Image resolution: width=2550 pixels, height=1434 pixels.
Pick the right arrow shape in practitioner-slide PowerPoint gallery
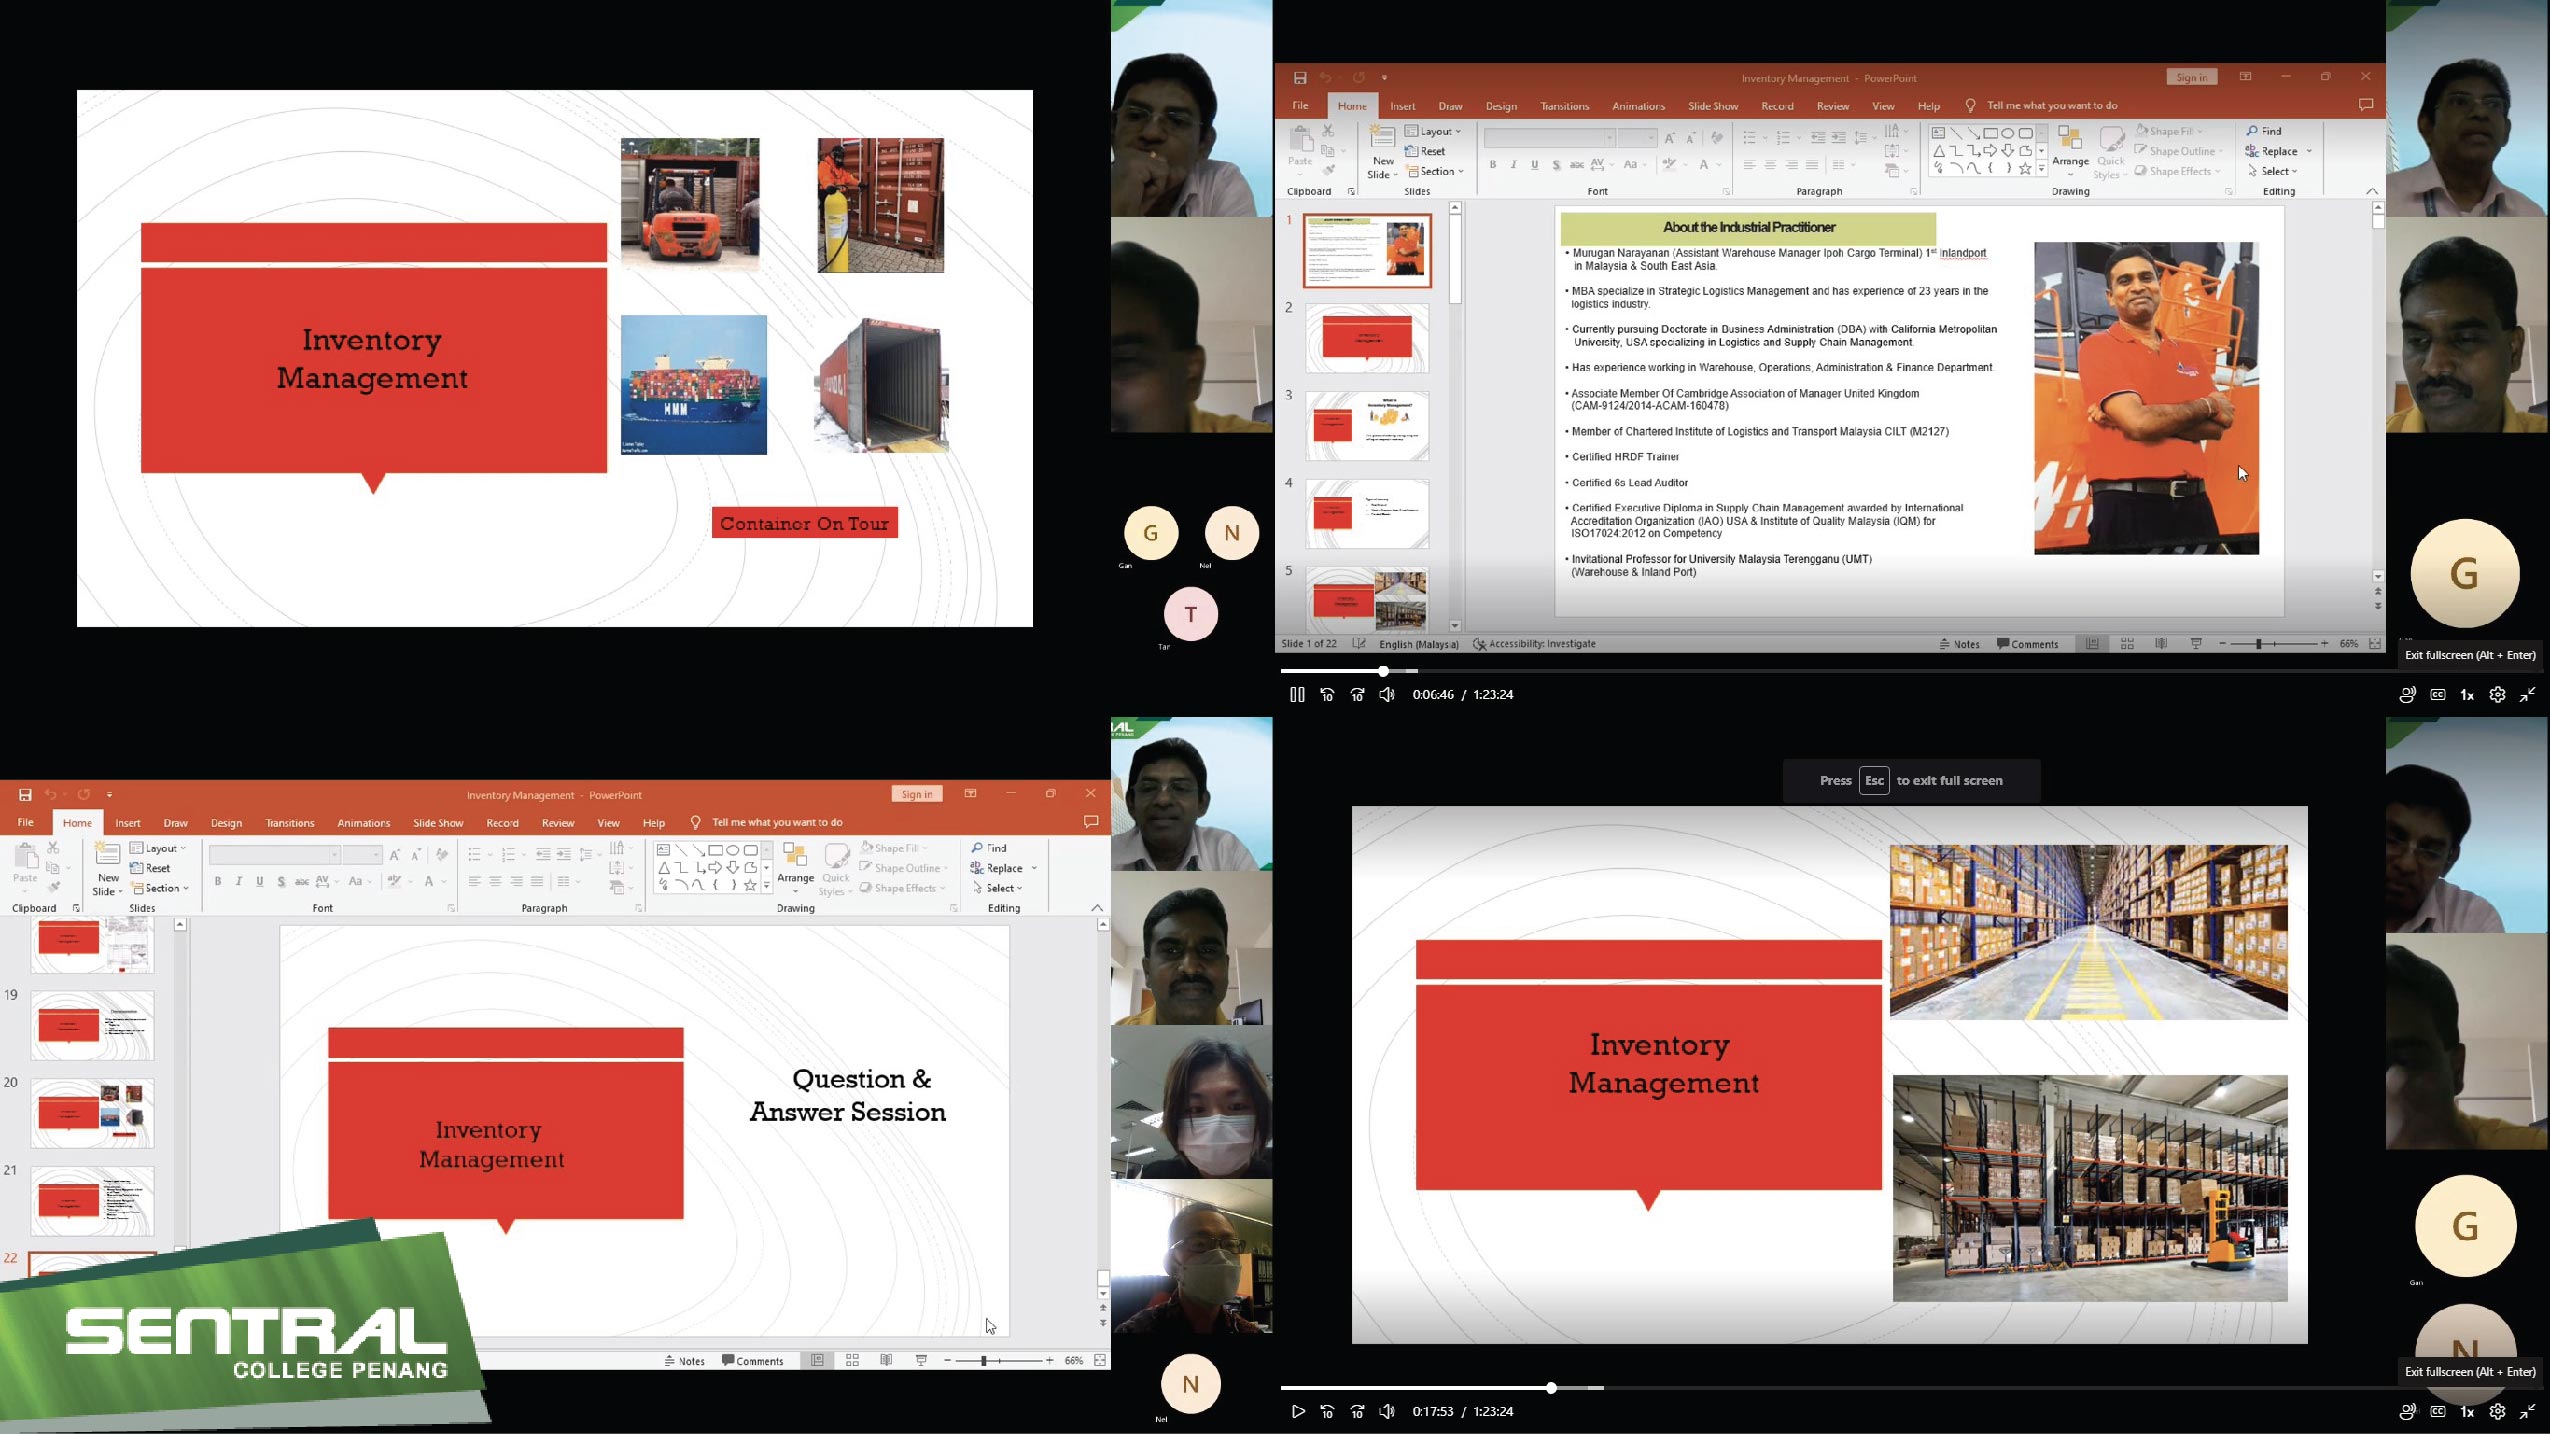(x=1990, y=151)
